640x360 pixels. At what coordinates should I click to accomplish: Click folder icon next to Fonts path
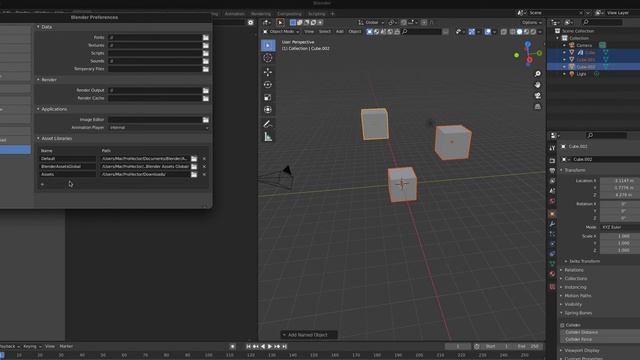point(206,38)
